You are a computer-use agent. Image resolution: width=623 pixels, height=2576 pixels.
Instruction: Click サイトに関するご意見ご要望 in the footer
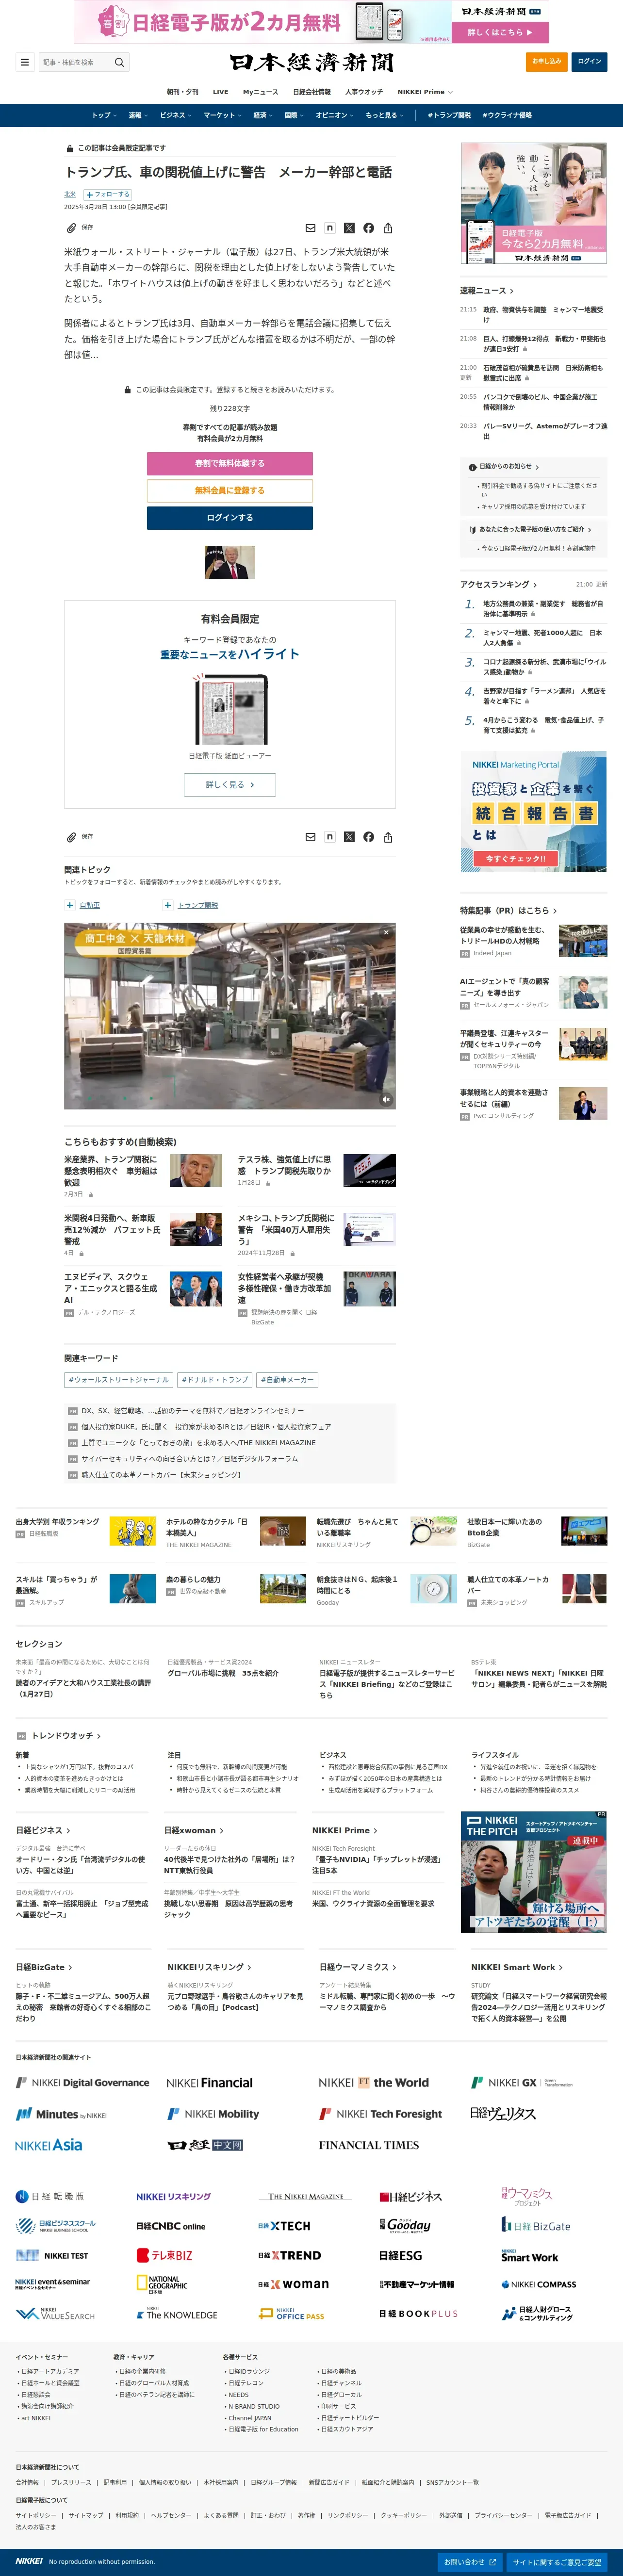557,2561
